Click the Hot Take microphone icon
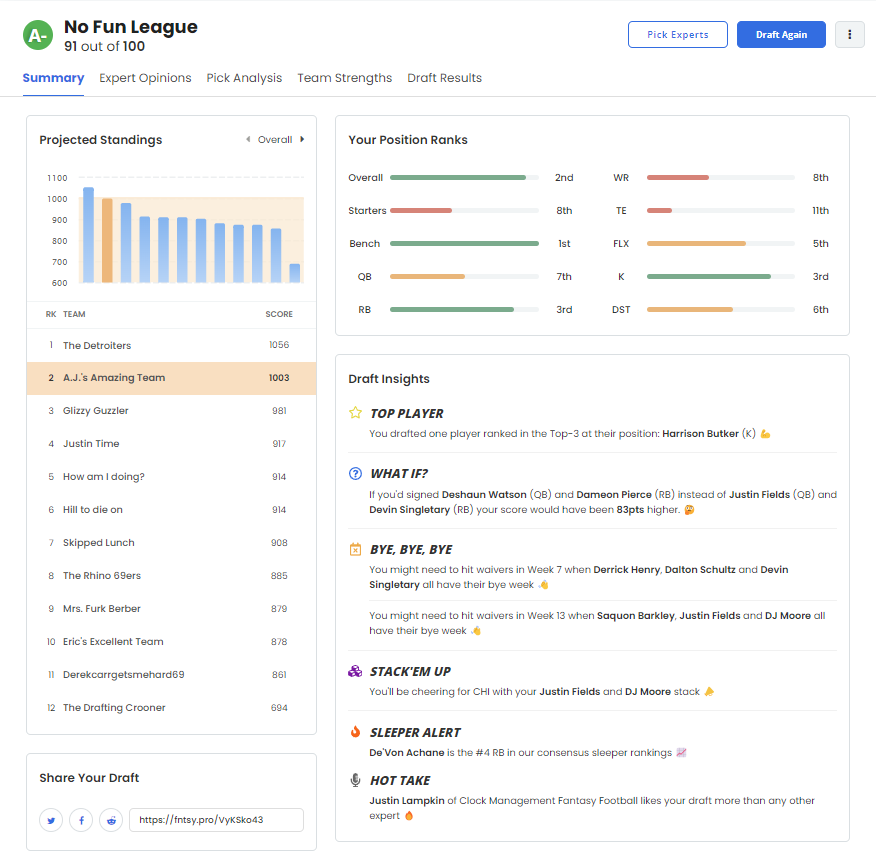 click(355, 780)
